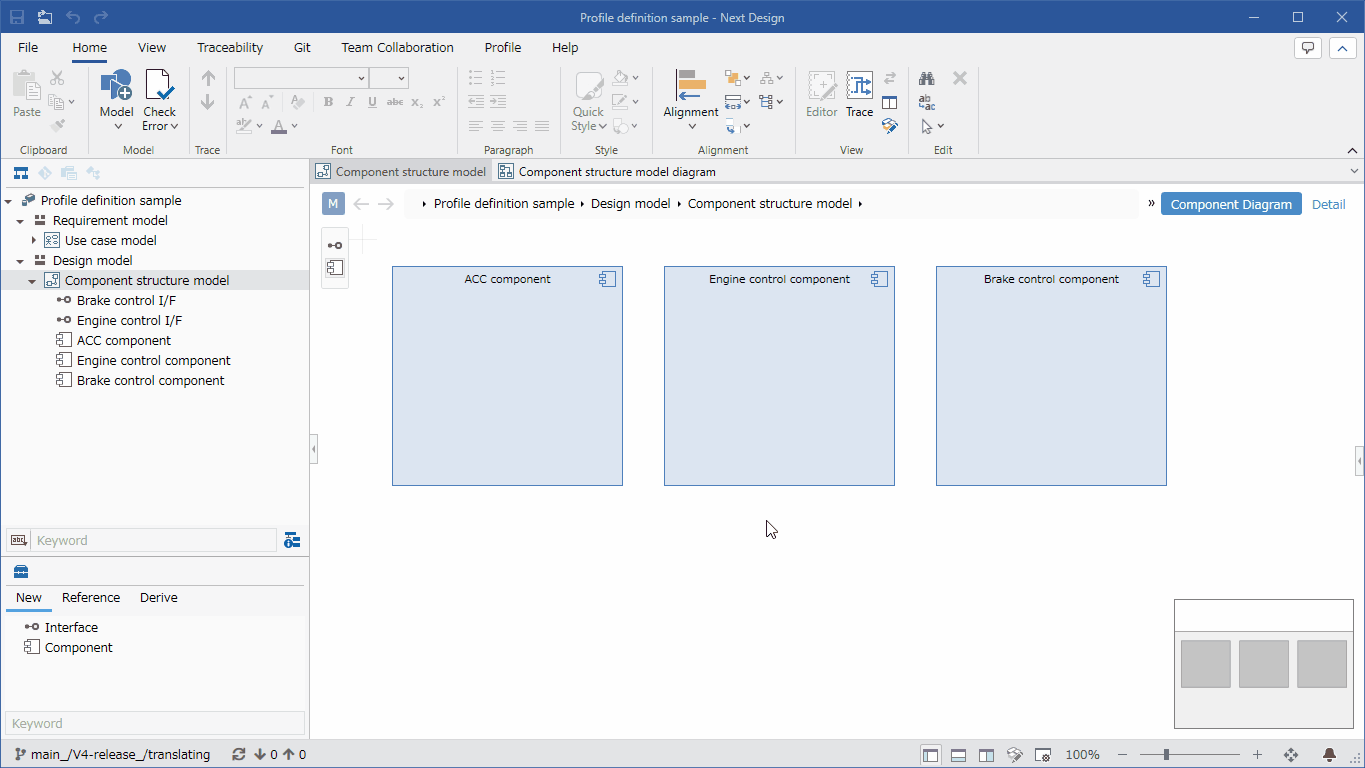Click the Git sync arrows in status bar
The height and width of the screenshot is (768, 1365).
pos(238,755)
